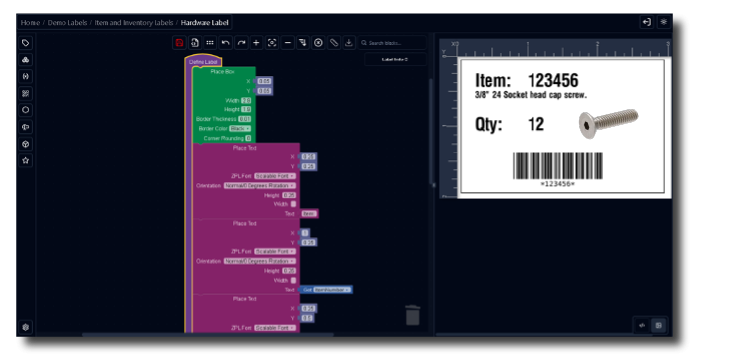Click the Search blocks input field
The image size is (746, 362).
[x=392, y=43]
